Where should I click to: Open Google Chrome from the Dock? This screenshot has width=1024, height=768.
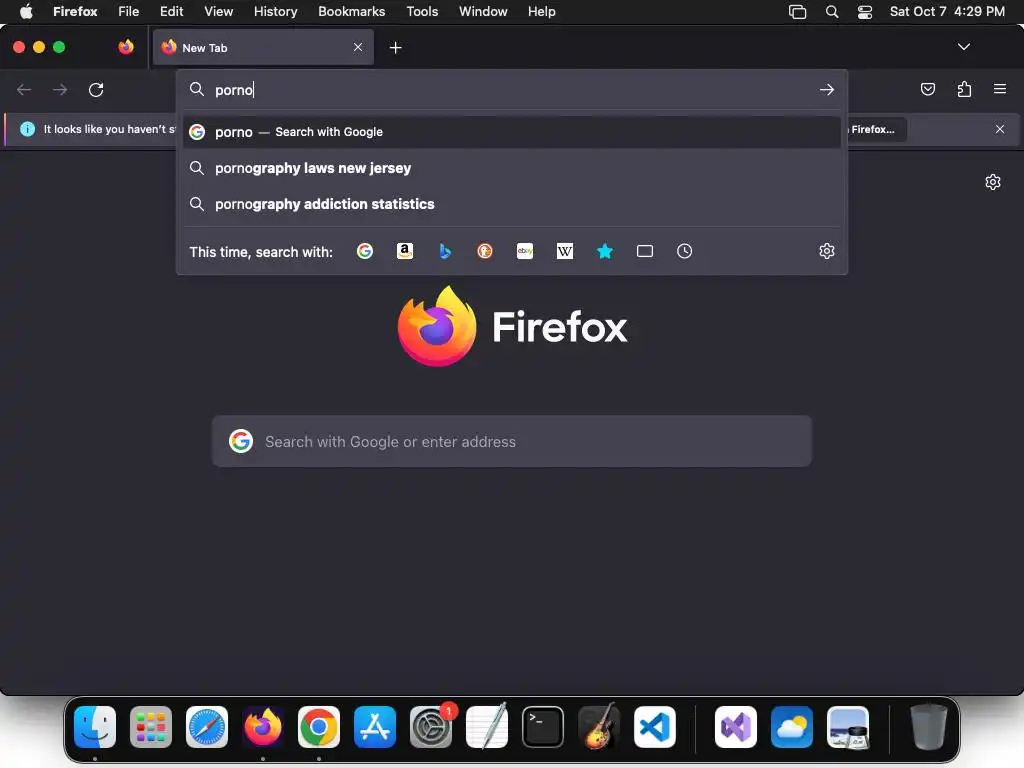319,726
